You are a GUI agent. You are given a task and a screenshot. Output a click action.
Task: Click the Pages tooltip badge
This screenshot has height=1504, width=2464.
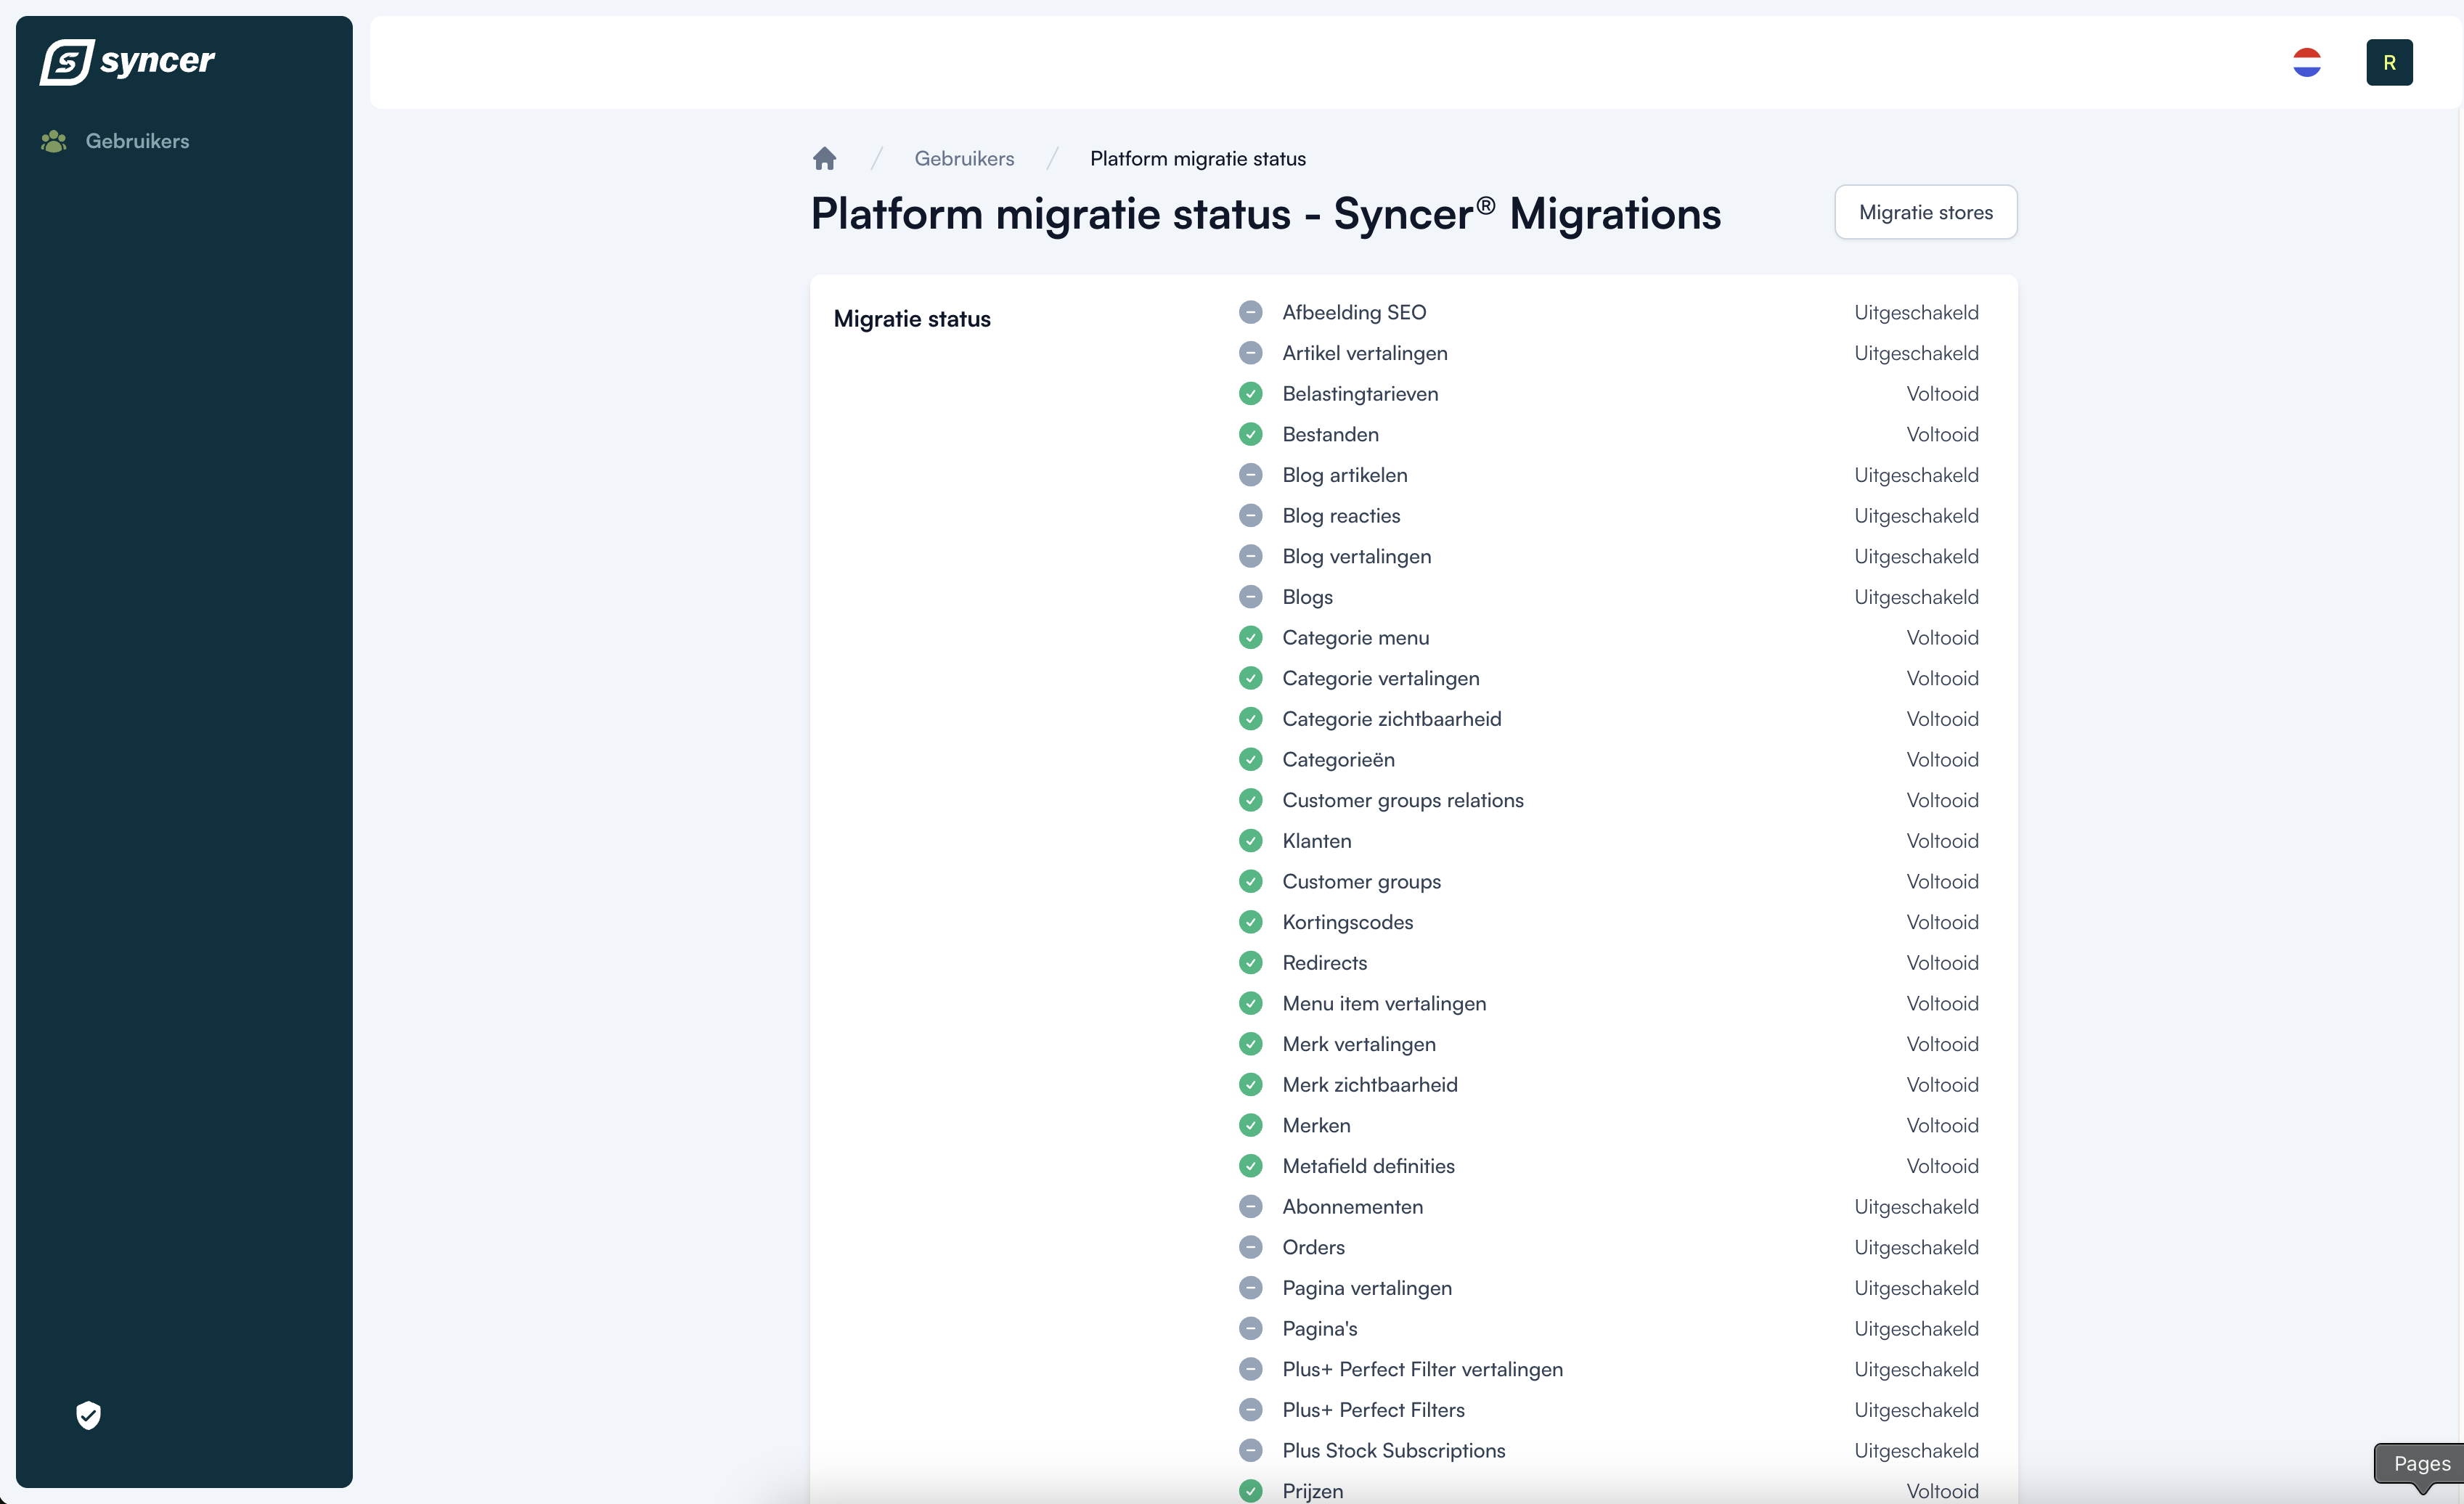pos(2421,1463)
